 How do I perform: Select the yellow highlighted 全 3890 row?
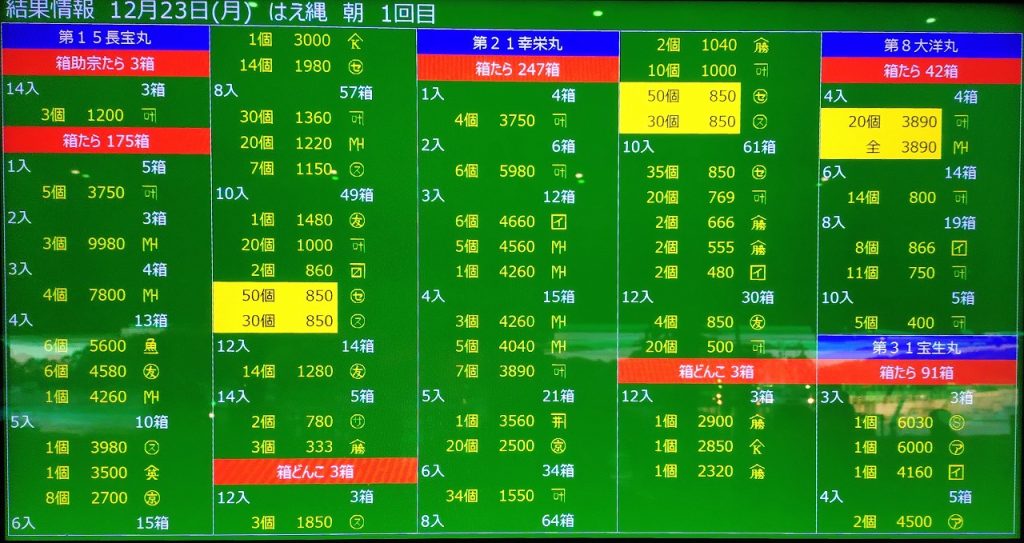(x=881, y=146)
